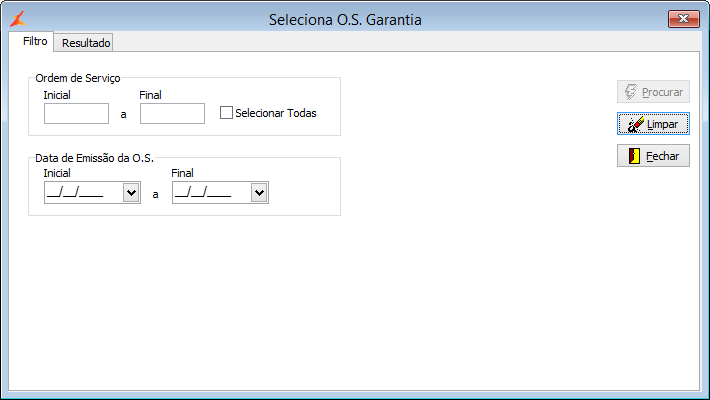Open the Data de Emissão Final dropdown
The height and width of the screenshot is (400, 710).
click(259, 193)
